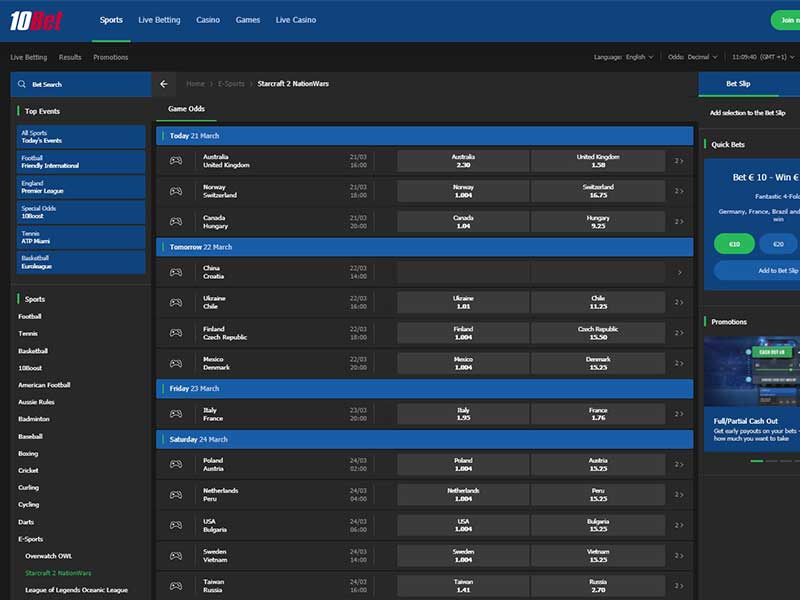Click Add to Bet Slip button
Screen dimensions: 800x600
(x=757, y=270)
